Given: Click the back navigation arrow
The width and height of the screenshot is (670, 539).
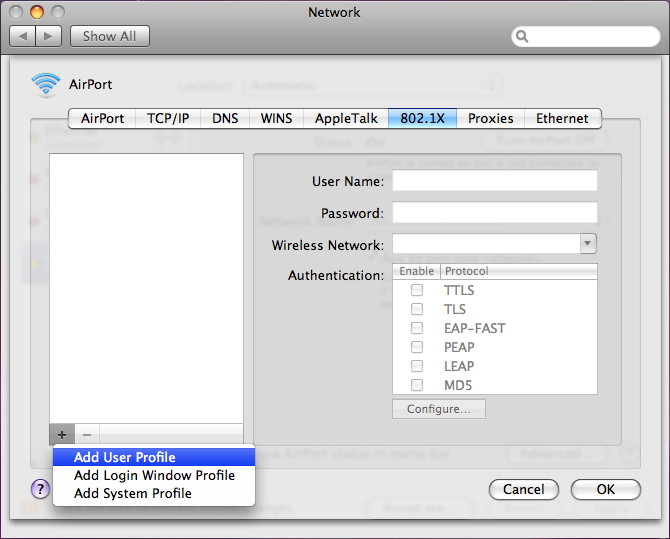Looking at the screenshot, I should tap(23, 36).
